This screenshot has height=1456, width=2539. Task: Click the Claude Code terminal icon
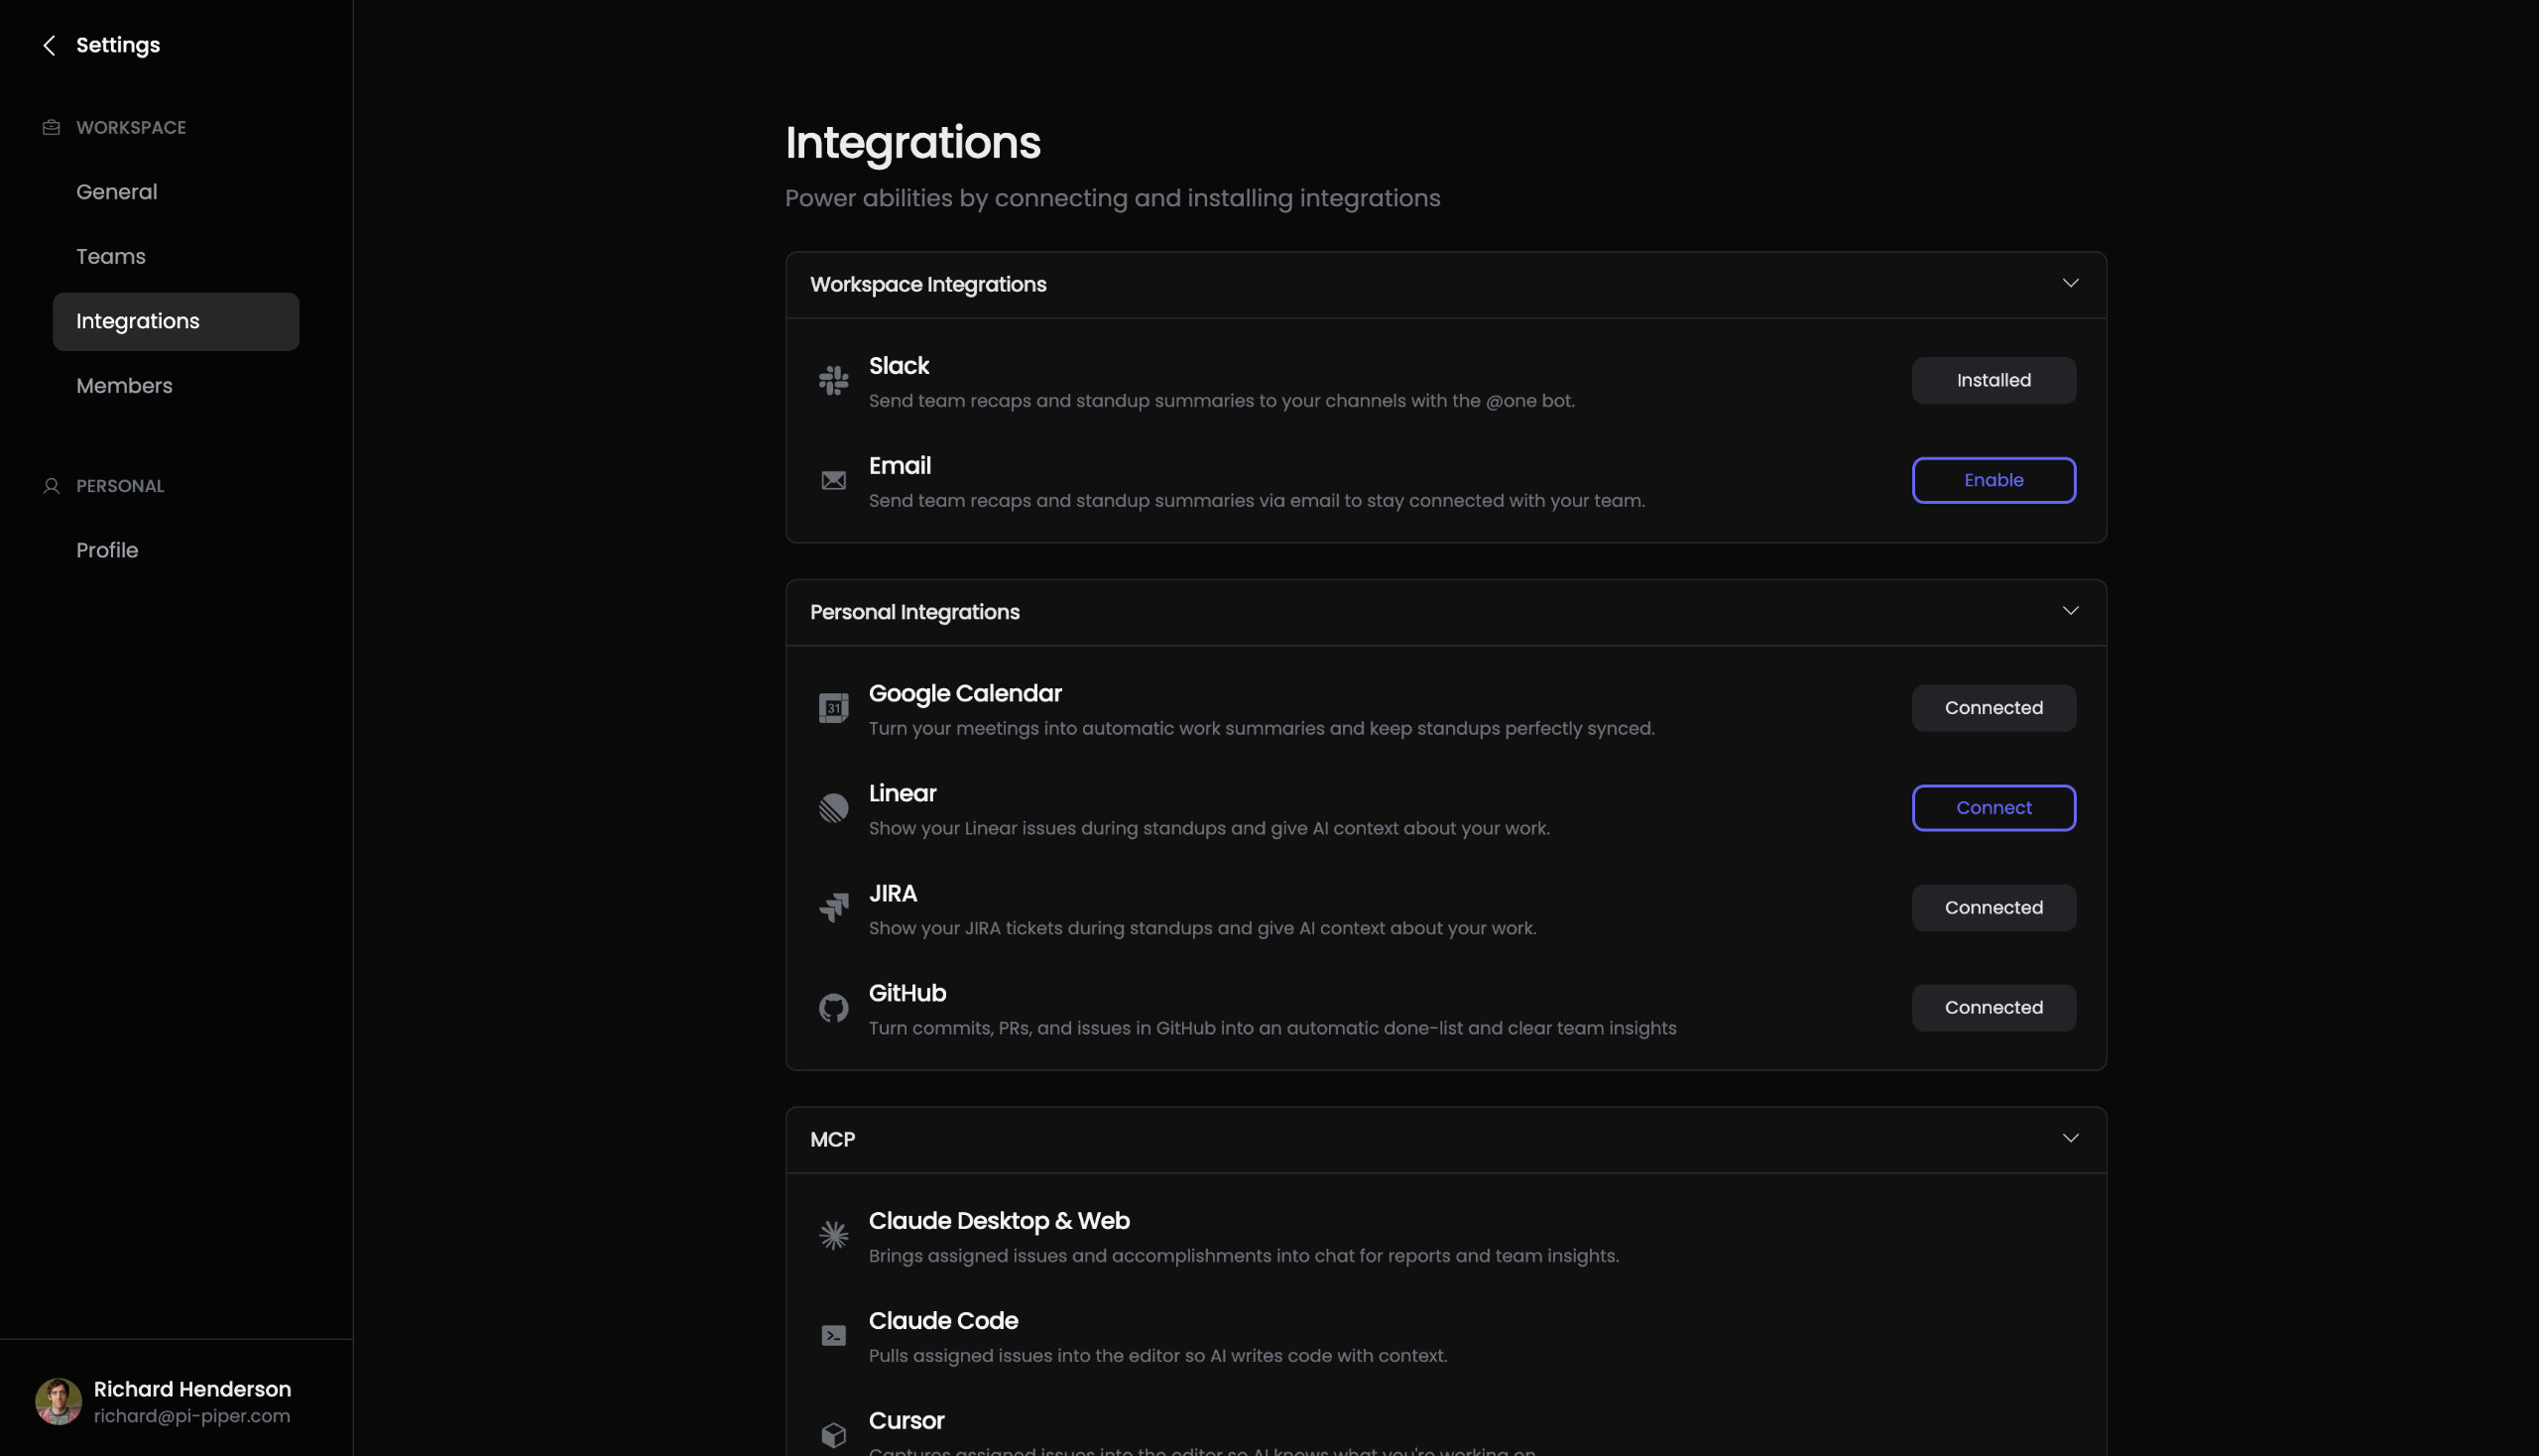coord(833,1335)
